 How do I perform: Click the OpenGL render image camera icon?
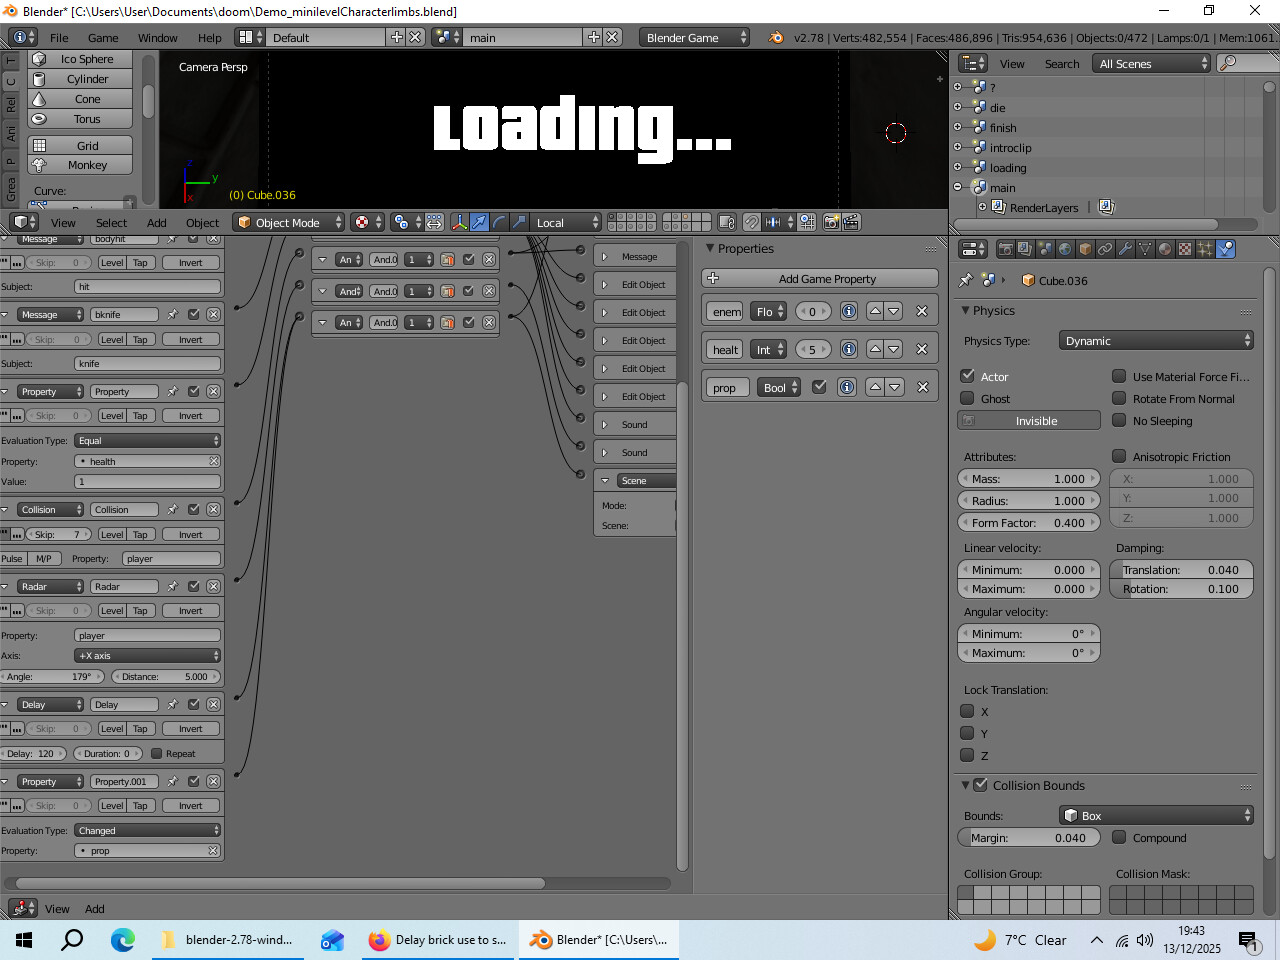click(832, 222)
